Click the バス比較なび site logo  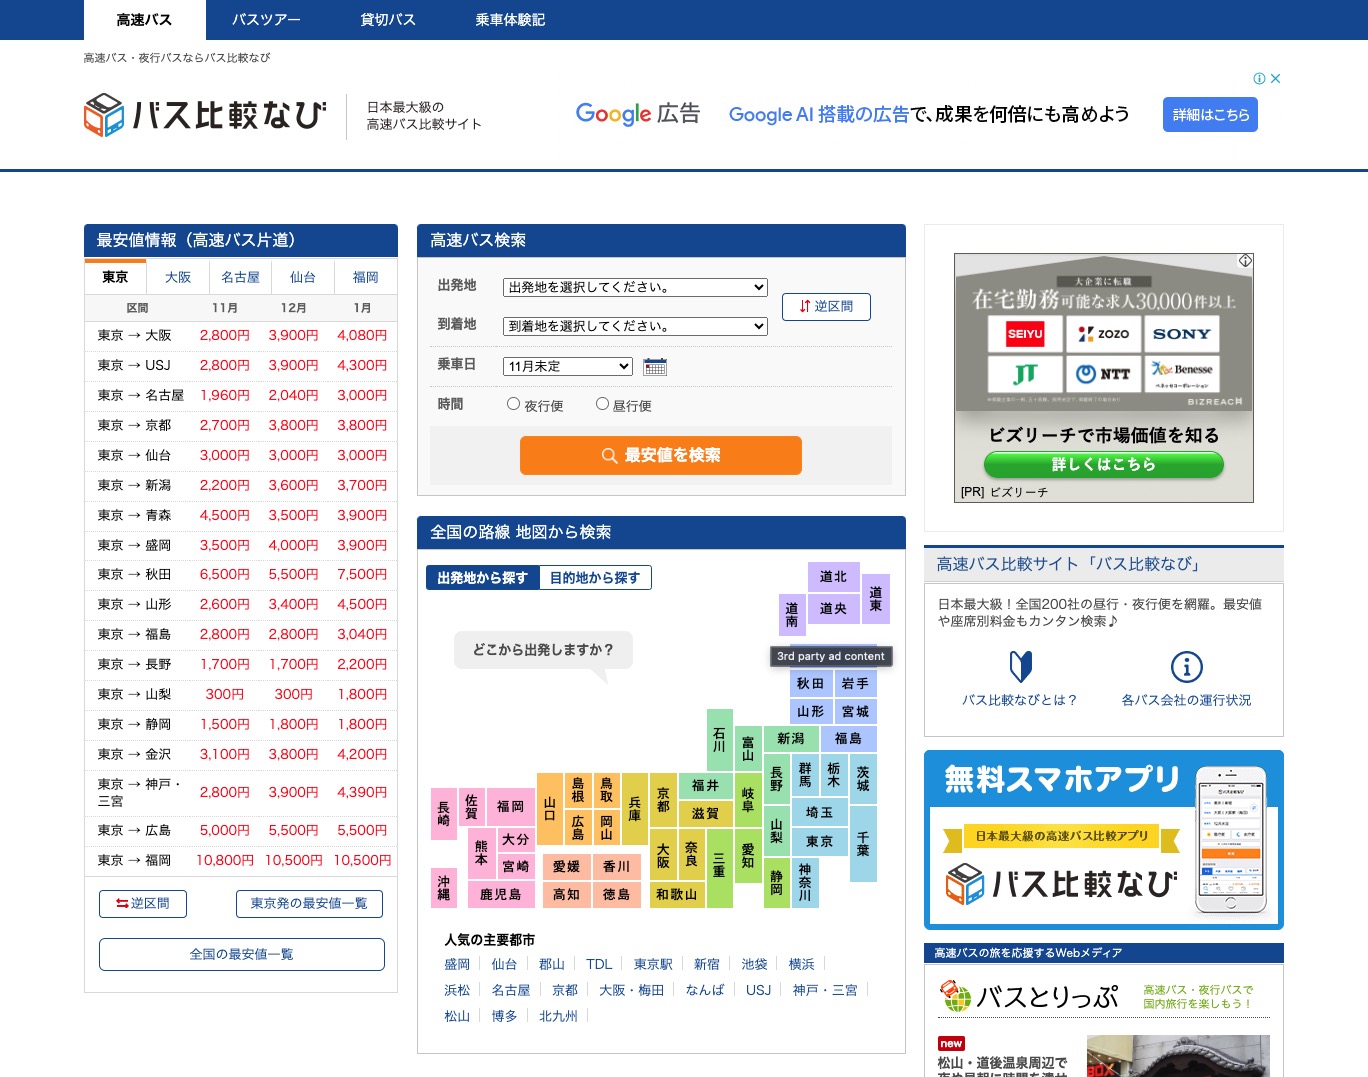click(205, 115)
